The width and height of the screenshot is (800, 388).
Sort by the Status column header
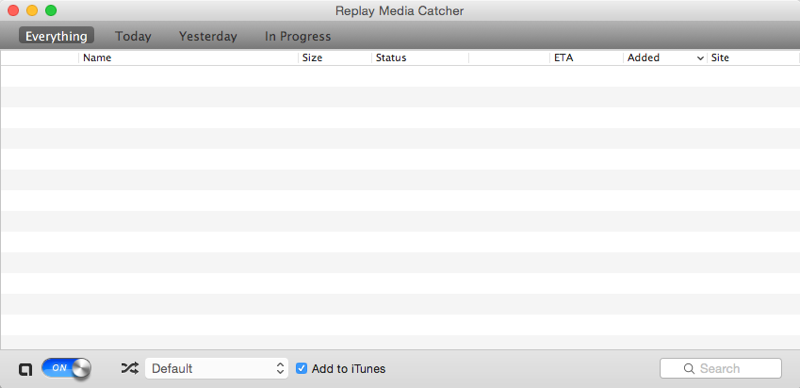point(420,58)
